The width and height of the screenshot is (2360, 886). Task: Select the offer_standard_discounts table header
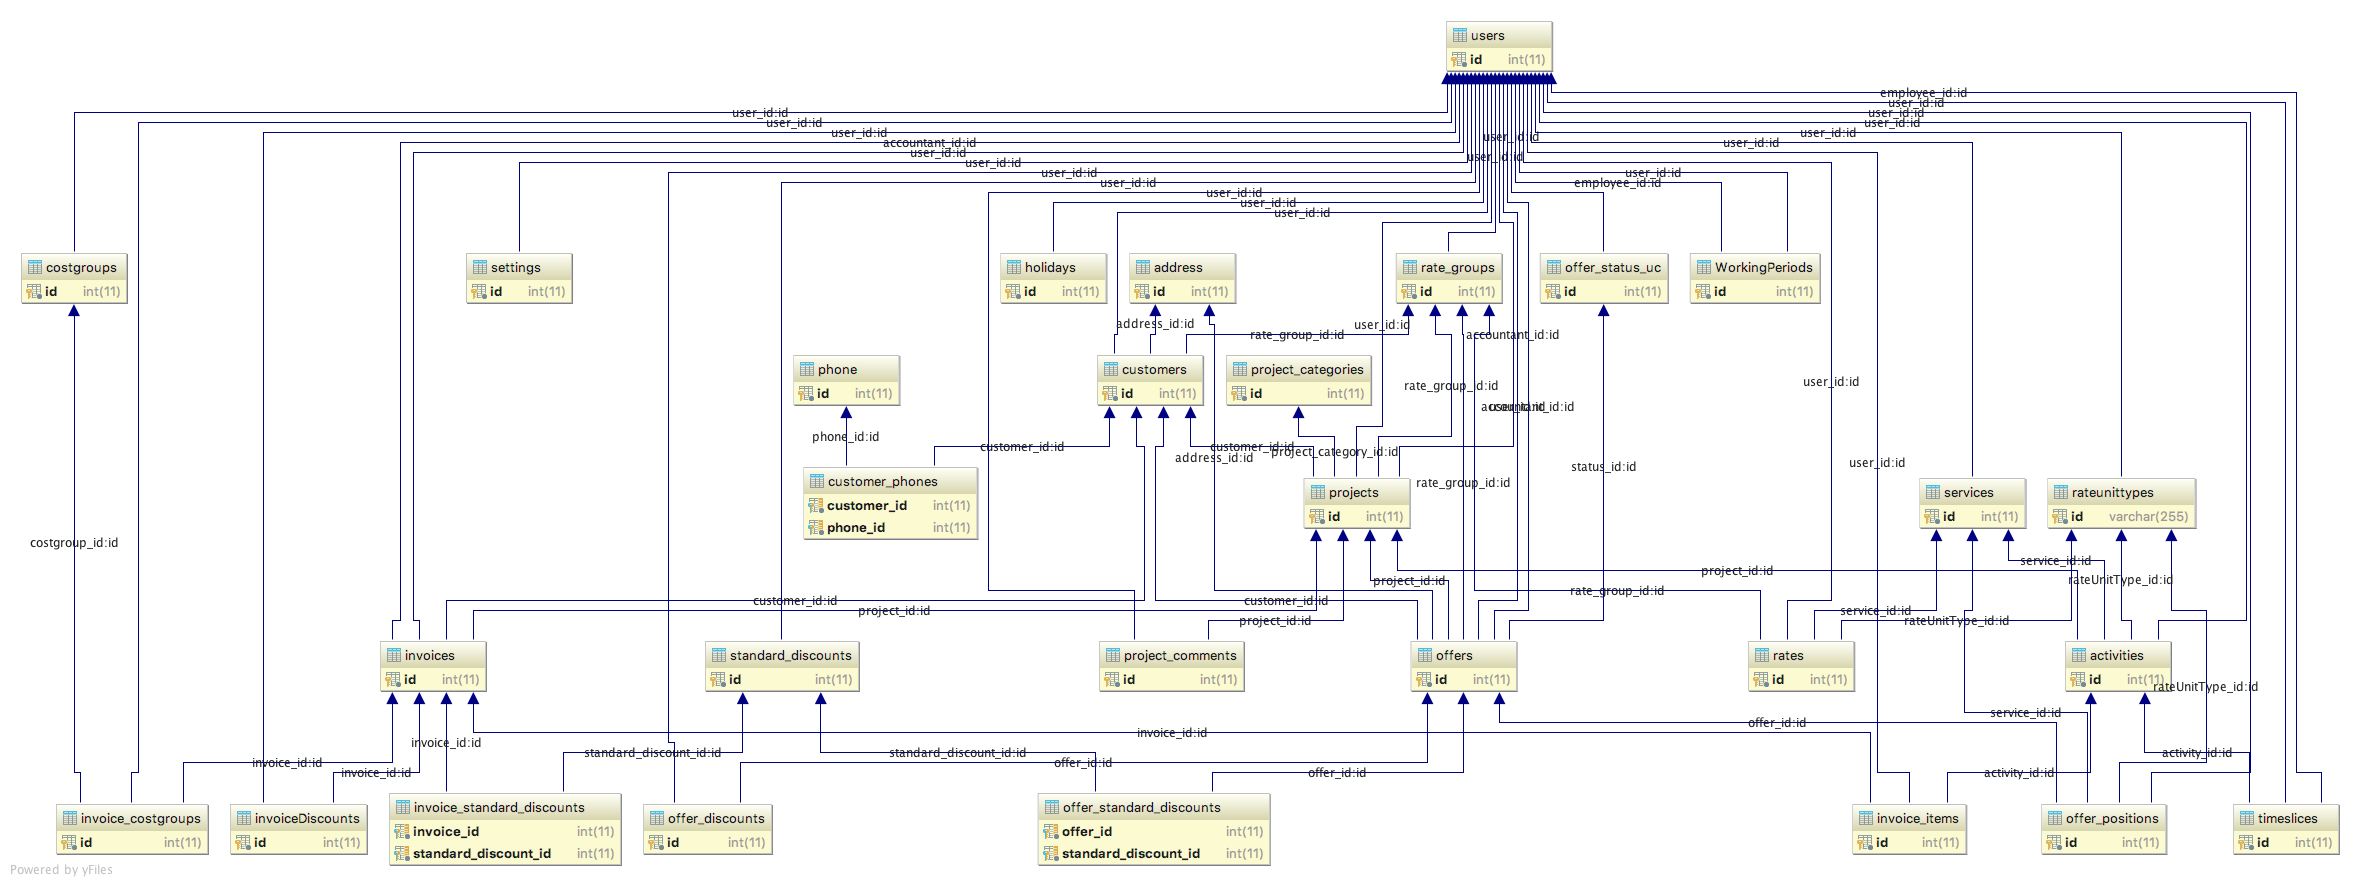[1154, 807]
